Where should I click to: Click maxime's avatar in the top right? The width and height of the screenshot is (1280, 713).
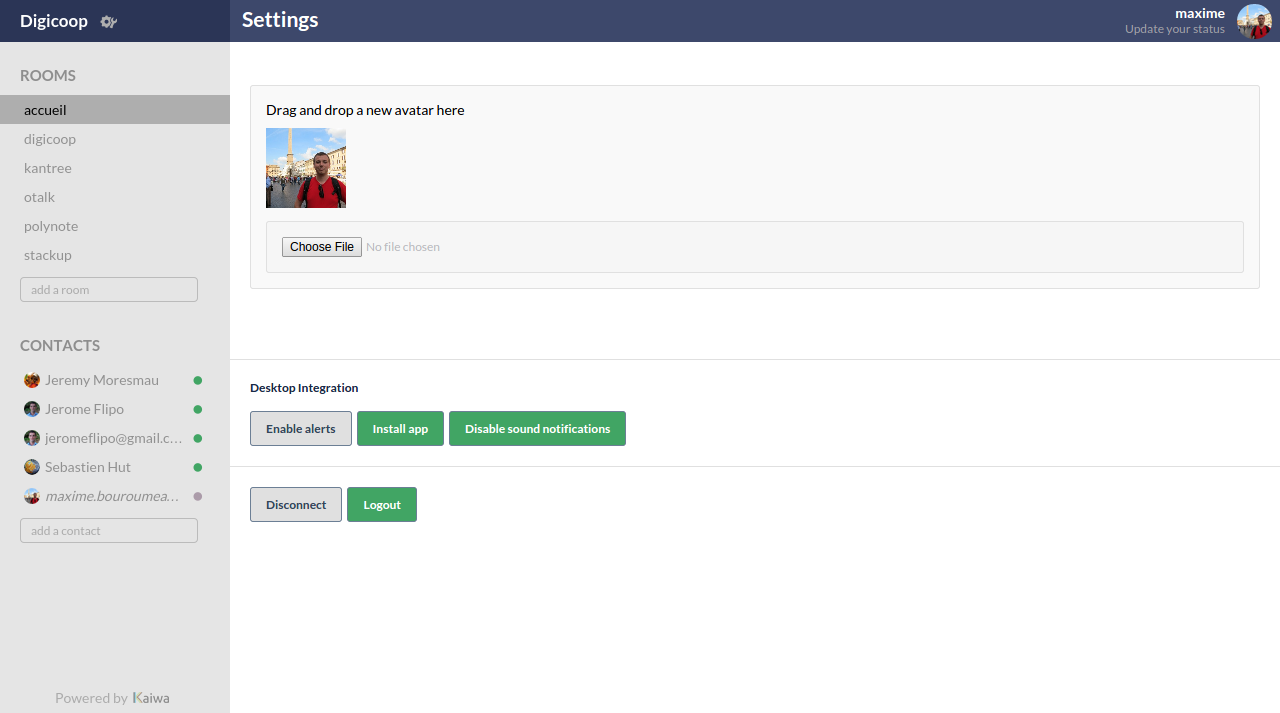pyautogui.click(x=1254, y=21)
